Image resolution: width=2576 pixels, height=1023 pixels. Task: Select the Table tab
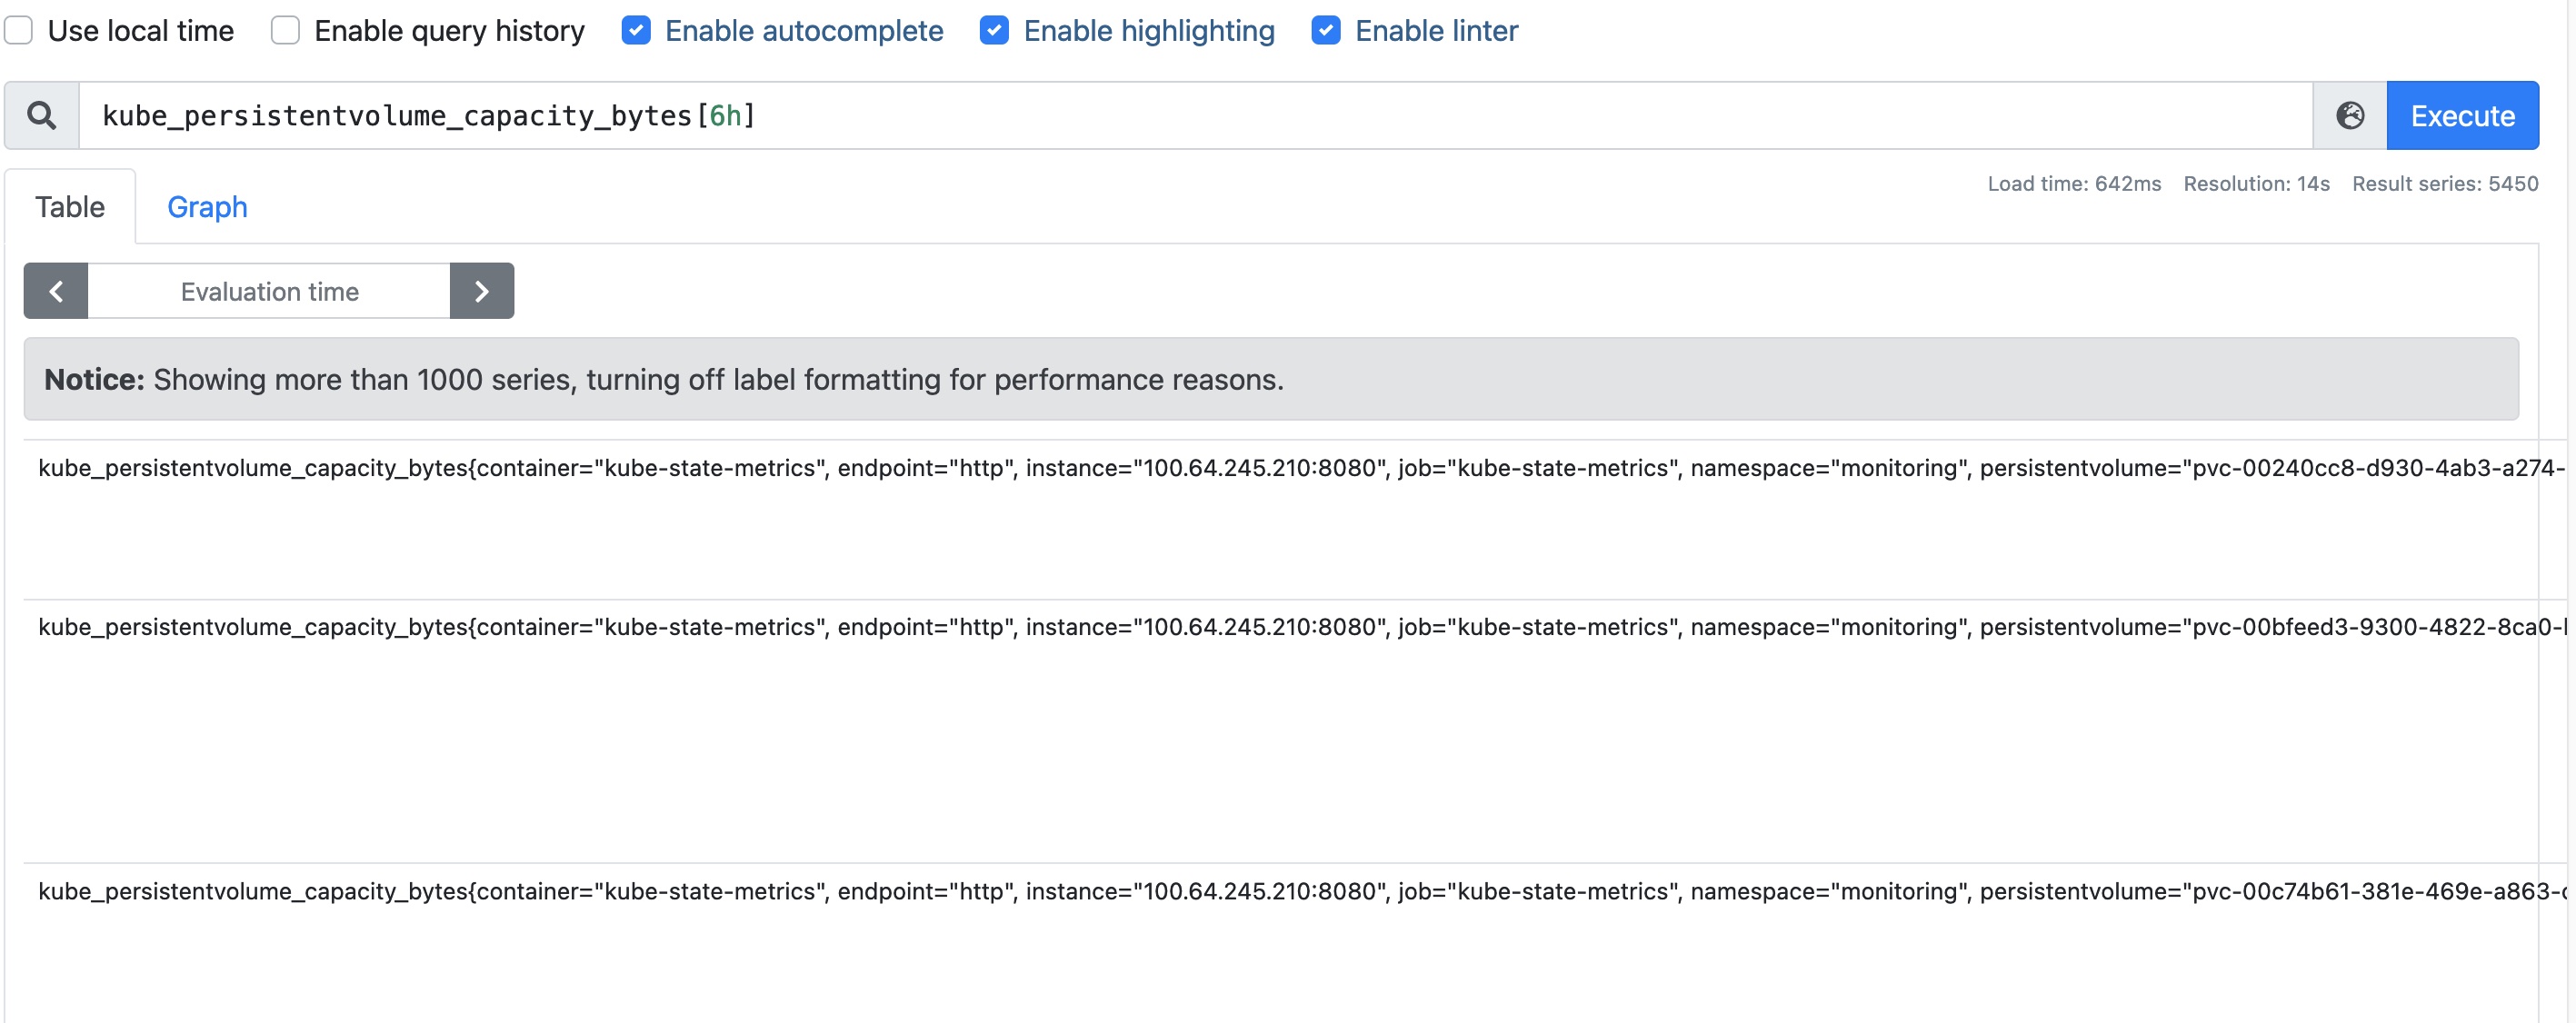coord(69,207)
